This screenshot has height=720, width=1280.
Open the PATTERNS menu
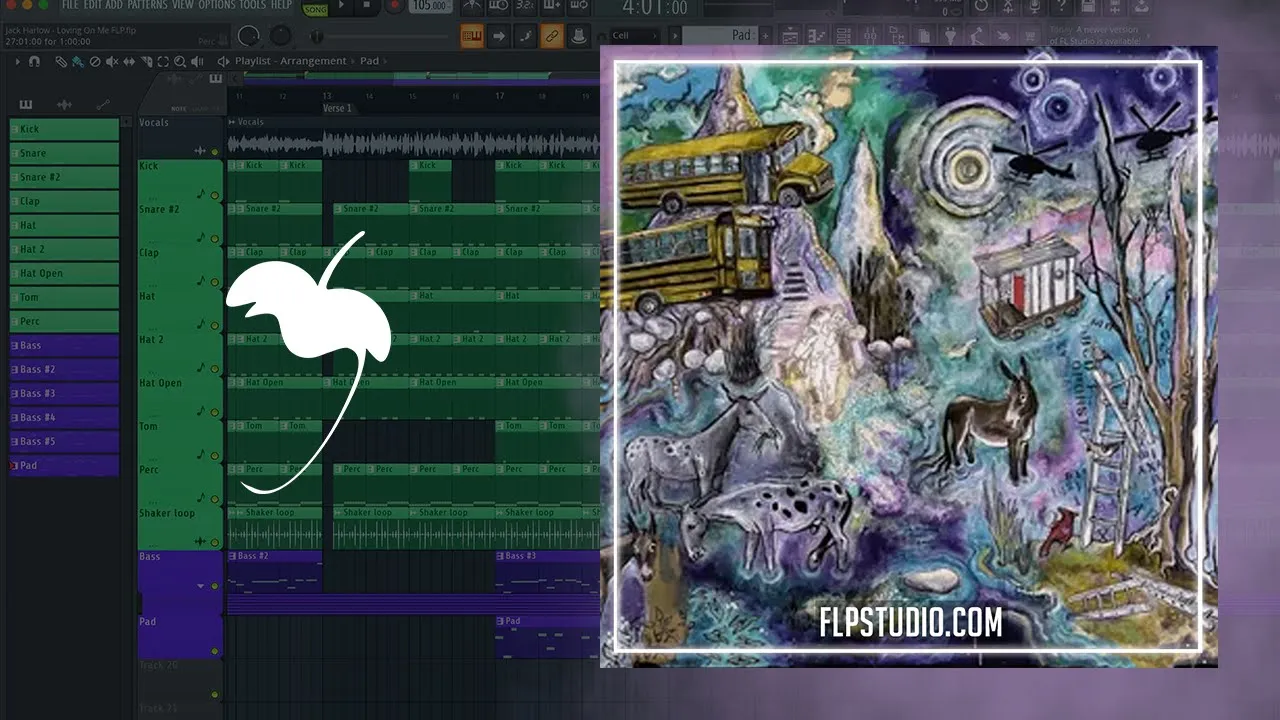(x=148, y=5)
